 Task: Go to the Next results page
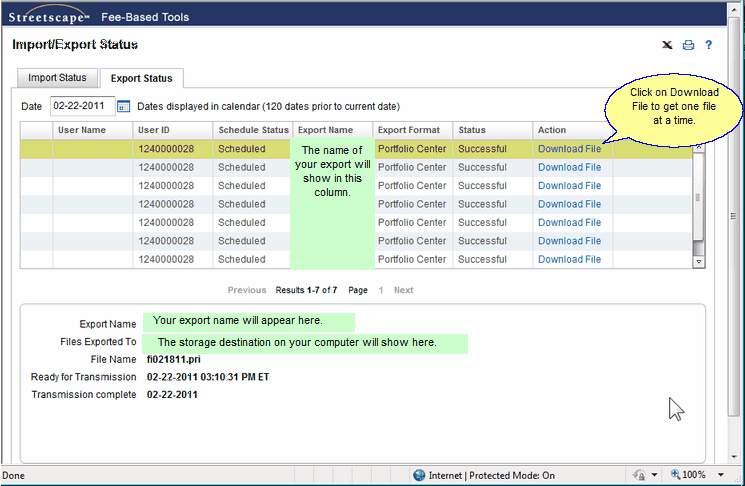coord(403,290)
